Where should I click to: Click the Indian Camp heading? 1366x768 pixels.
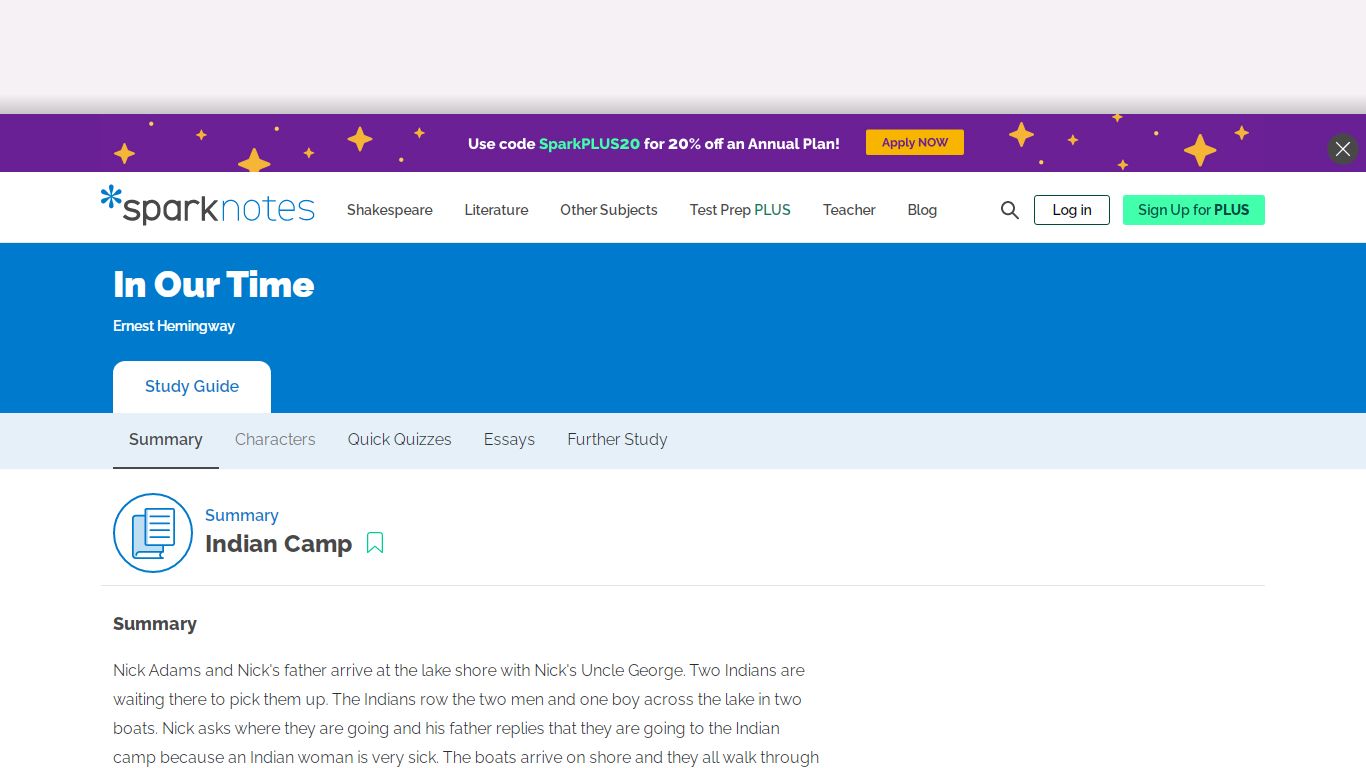279,544
